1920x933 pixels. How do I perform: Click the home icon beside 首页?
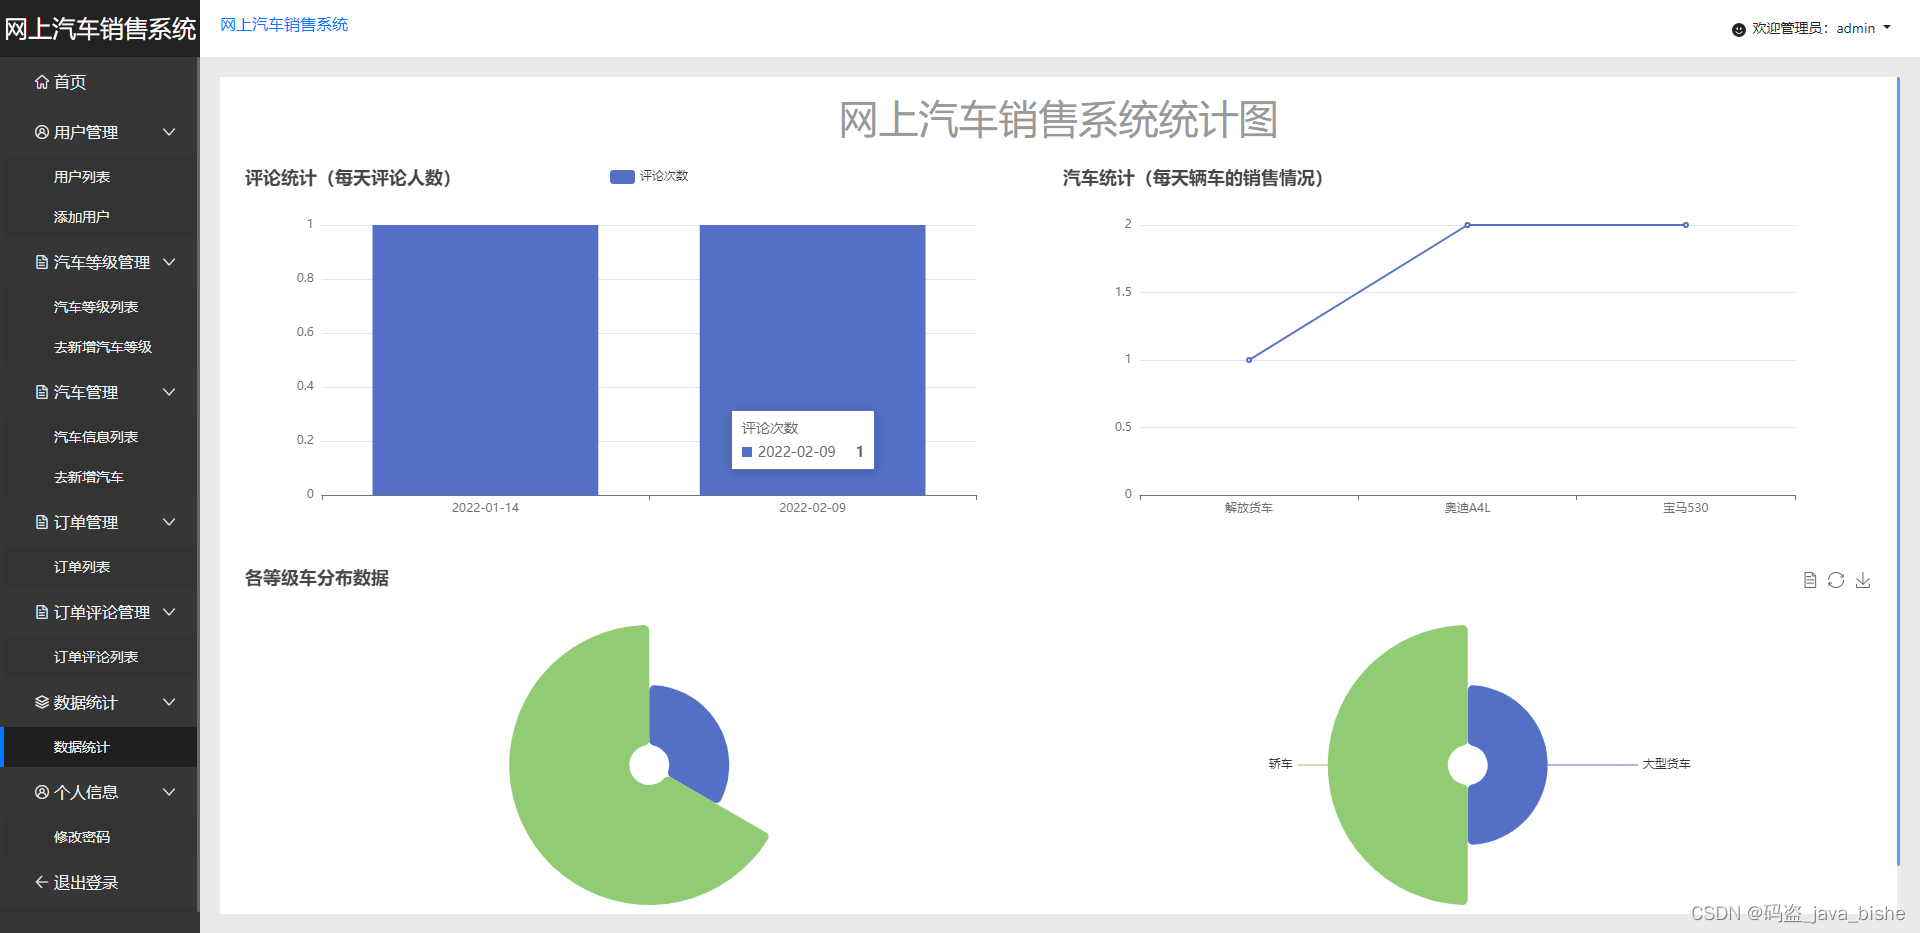42,82
